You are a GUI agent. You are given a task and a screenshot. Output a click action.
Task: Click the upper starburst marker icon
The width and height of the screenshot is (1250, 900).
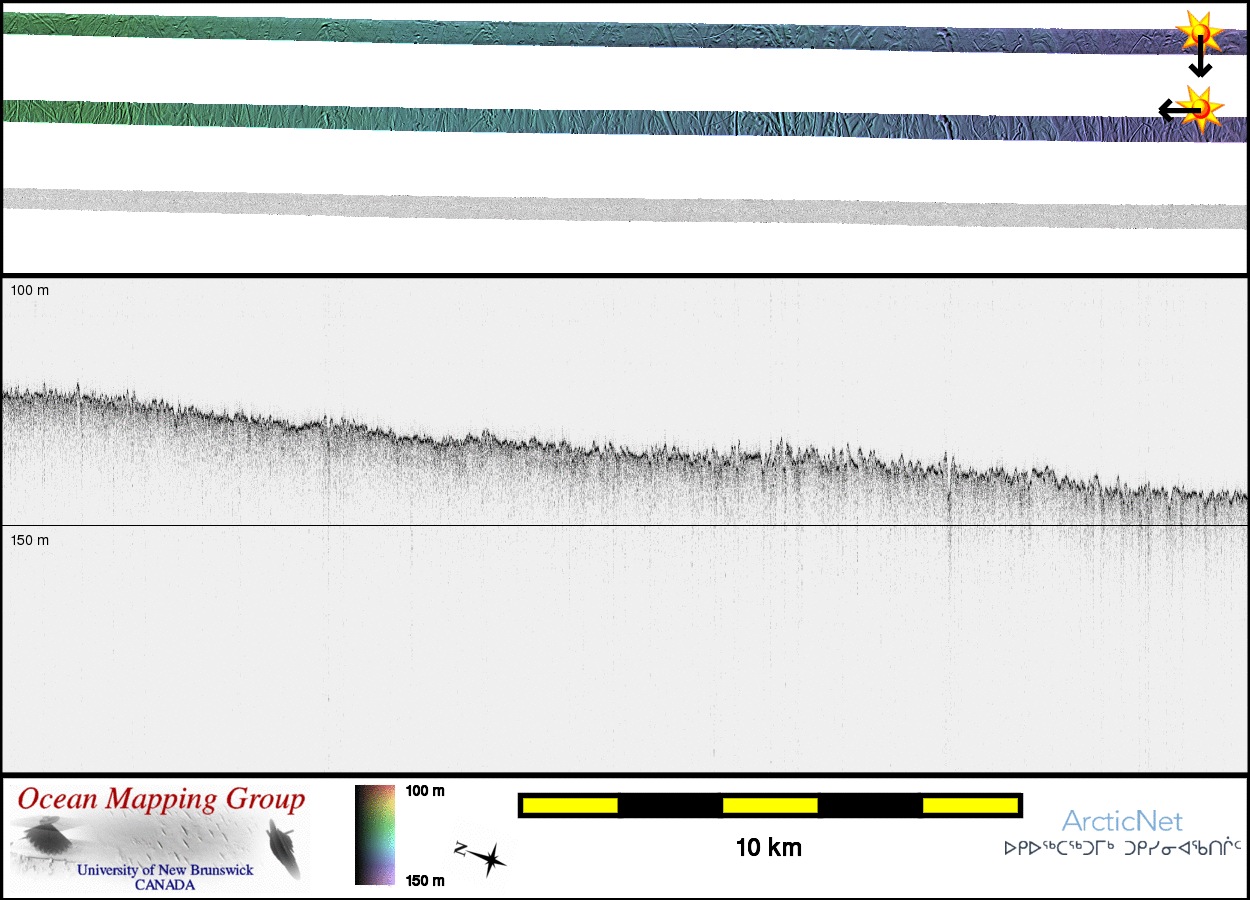(x=1197, y=32)
